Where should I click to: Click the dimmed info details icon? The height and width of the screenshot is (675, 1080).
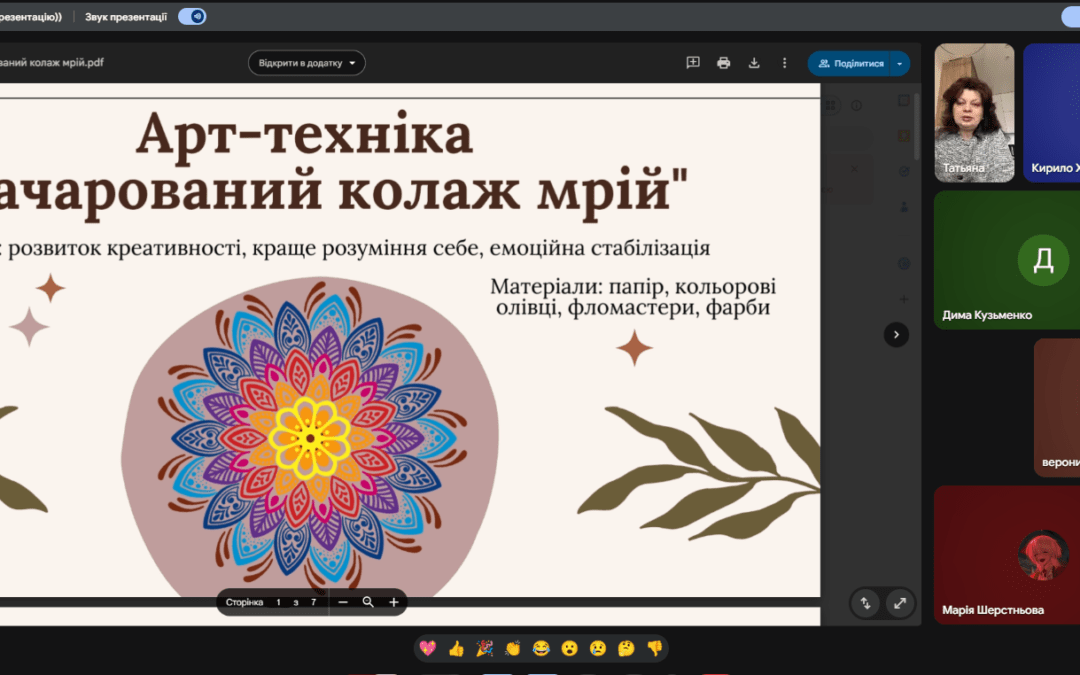click(x=856, y=105)
